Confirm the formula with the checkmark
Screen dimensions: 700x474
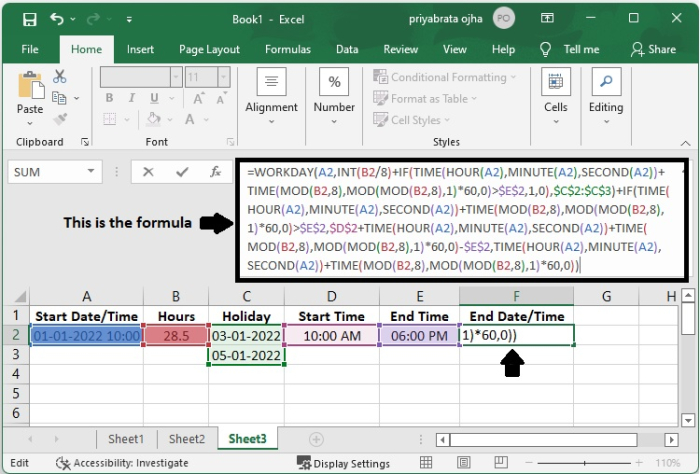pos(182,172)
